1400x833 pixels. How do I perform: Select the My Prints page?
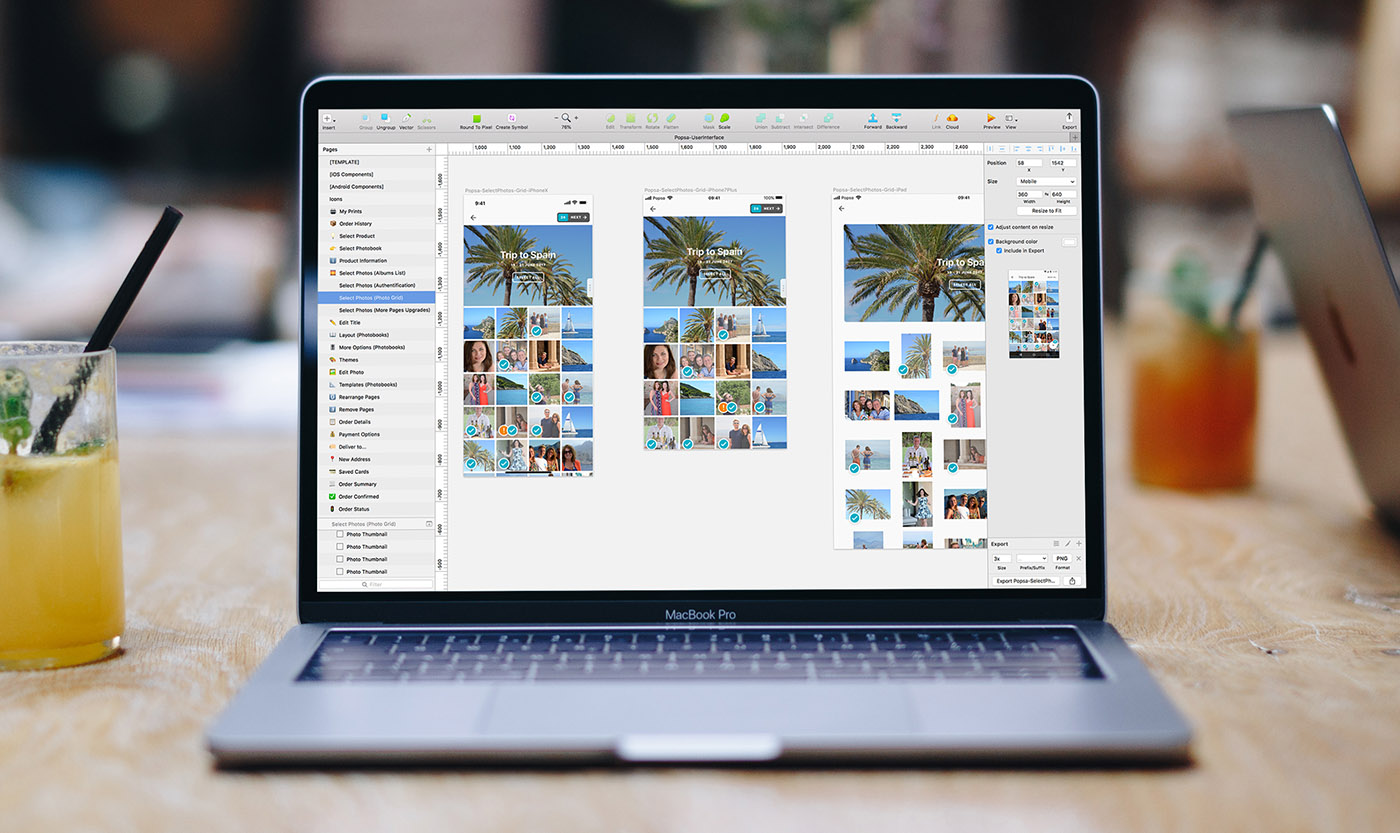pyautogui.click(x=378, y=211)
